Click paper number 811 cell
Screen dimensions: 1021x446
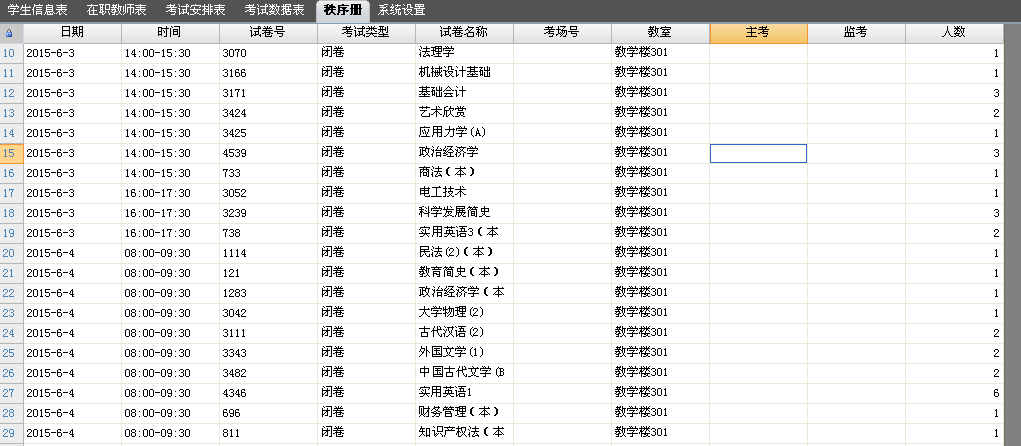(268, 433)
